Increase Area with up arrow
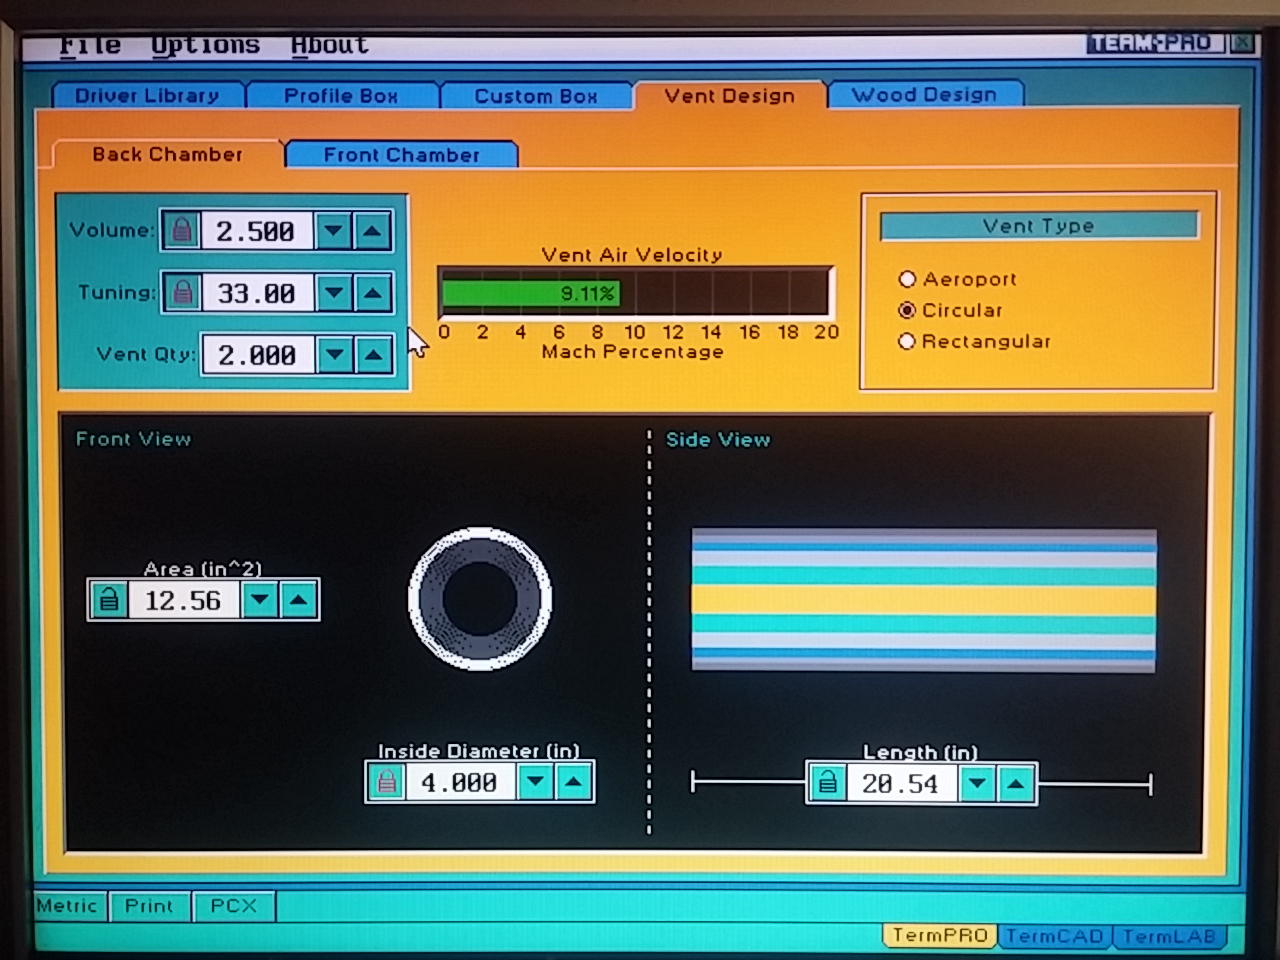Viewport: 1280px width, 960px height. 299,600
